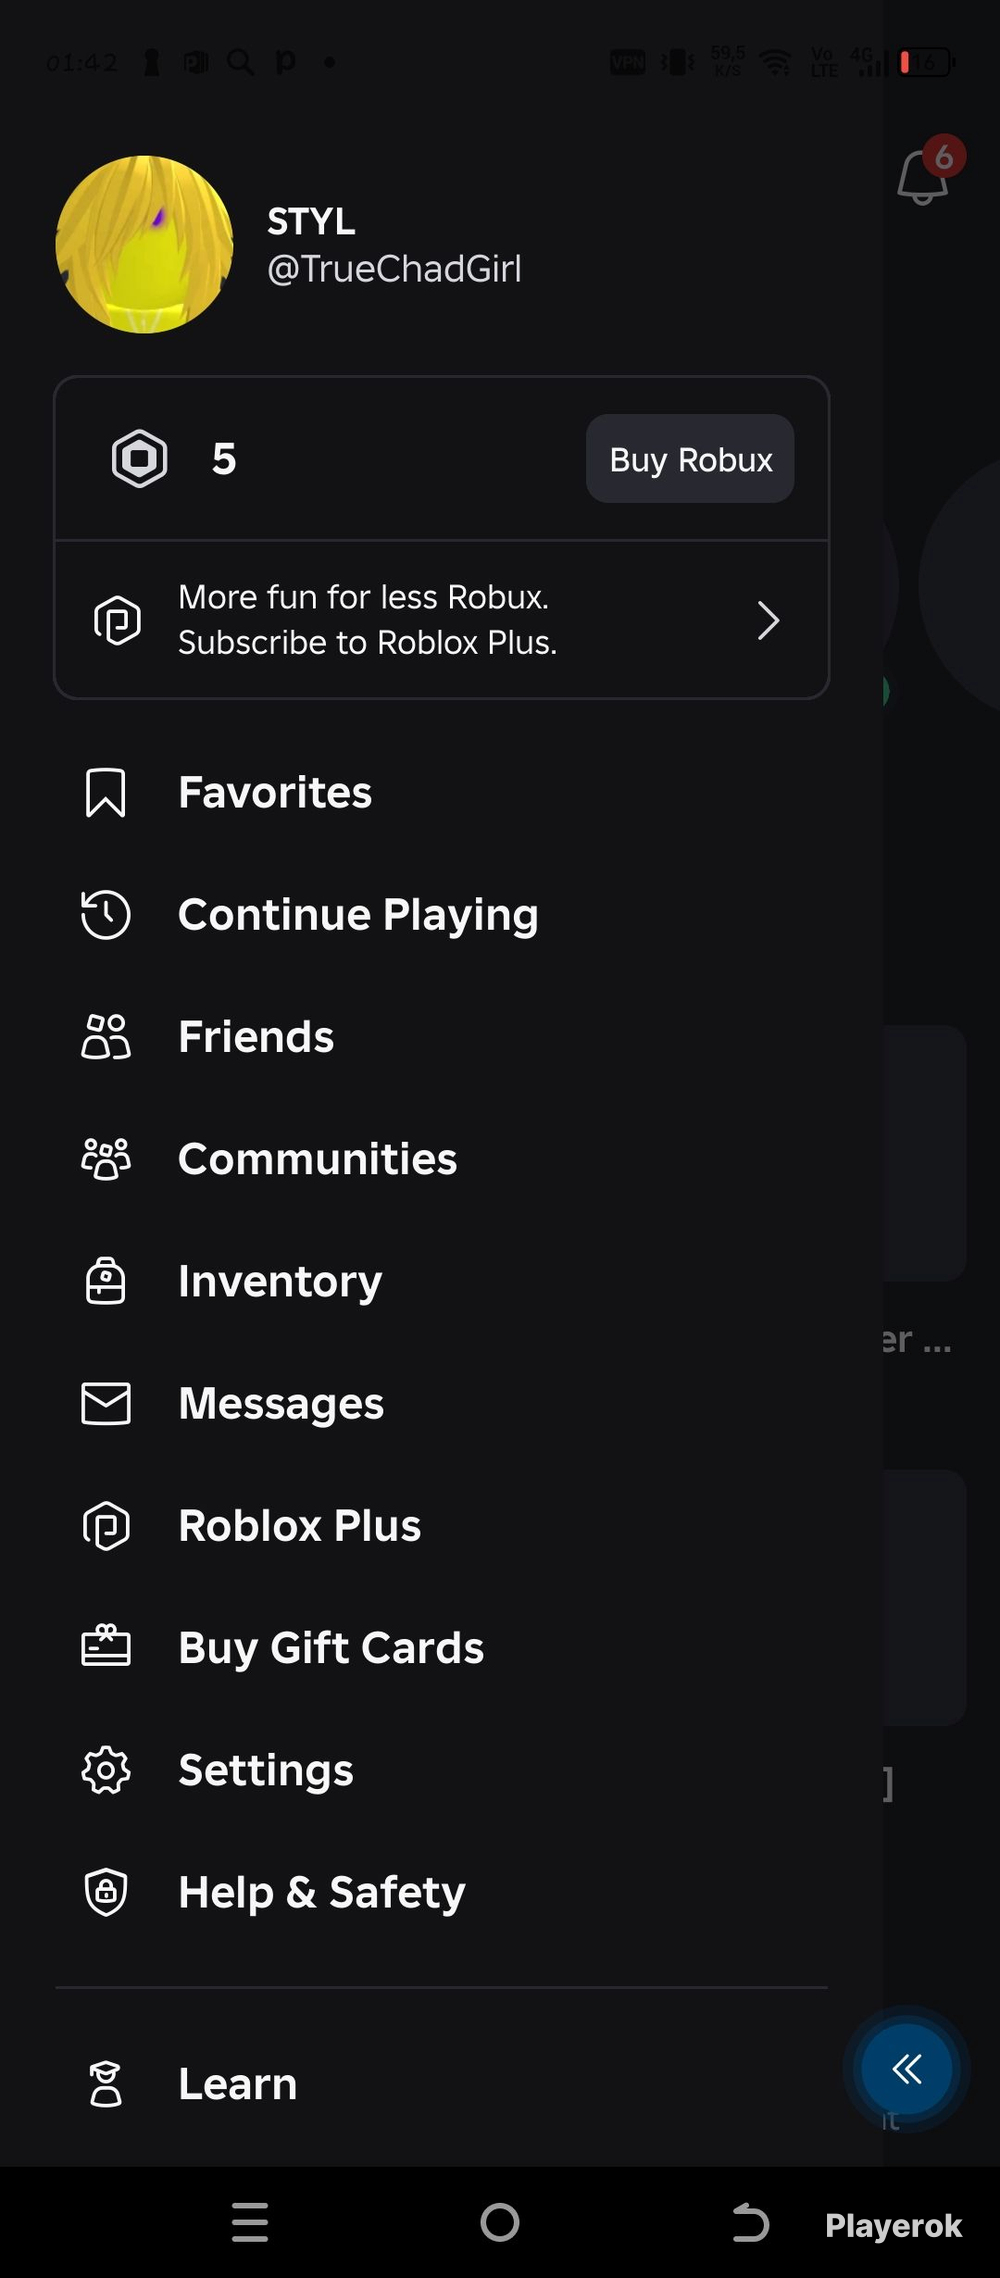The height and width of the screenshot is (2278, 1000).
Task: Select the Friends people icon
Action: click(x=105, y=1037)
